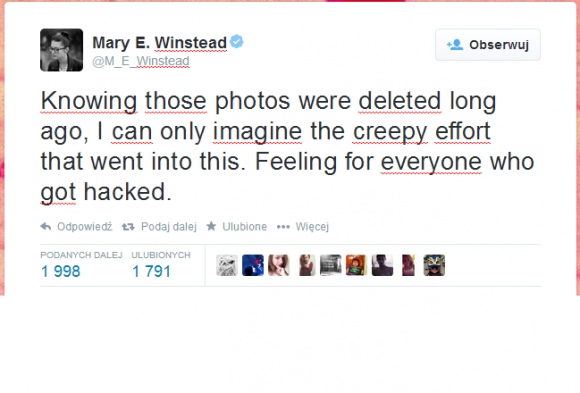Open the black-and-white building avatar
The height and width of the screenshot is (393, 580).
coord(330,265)
